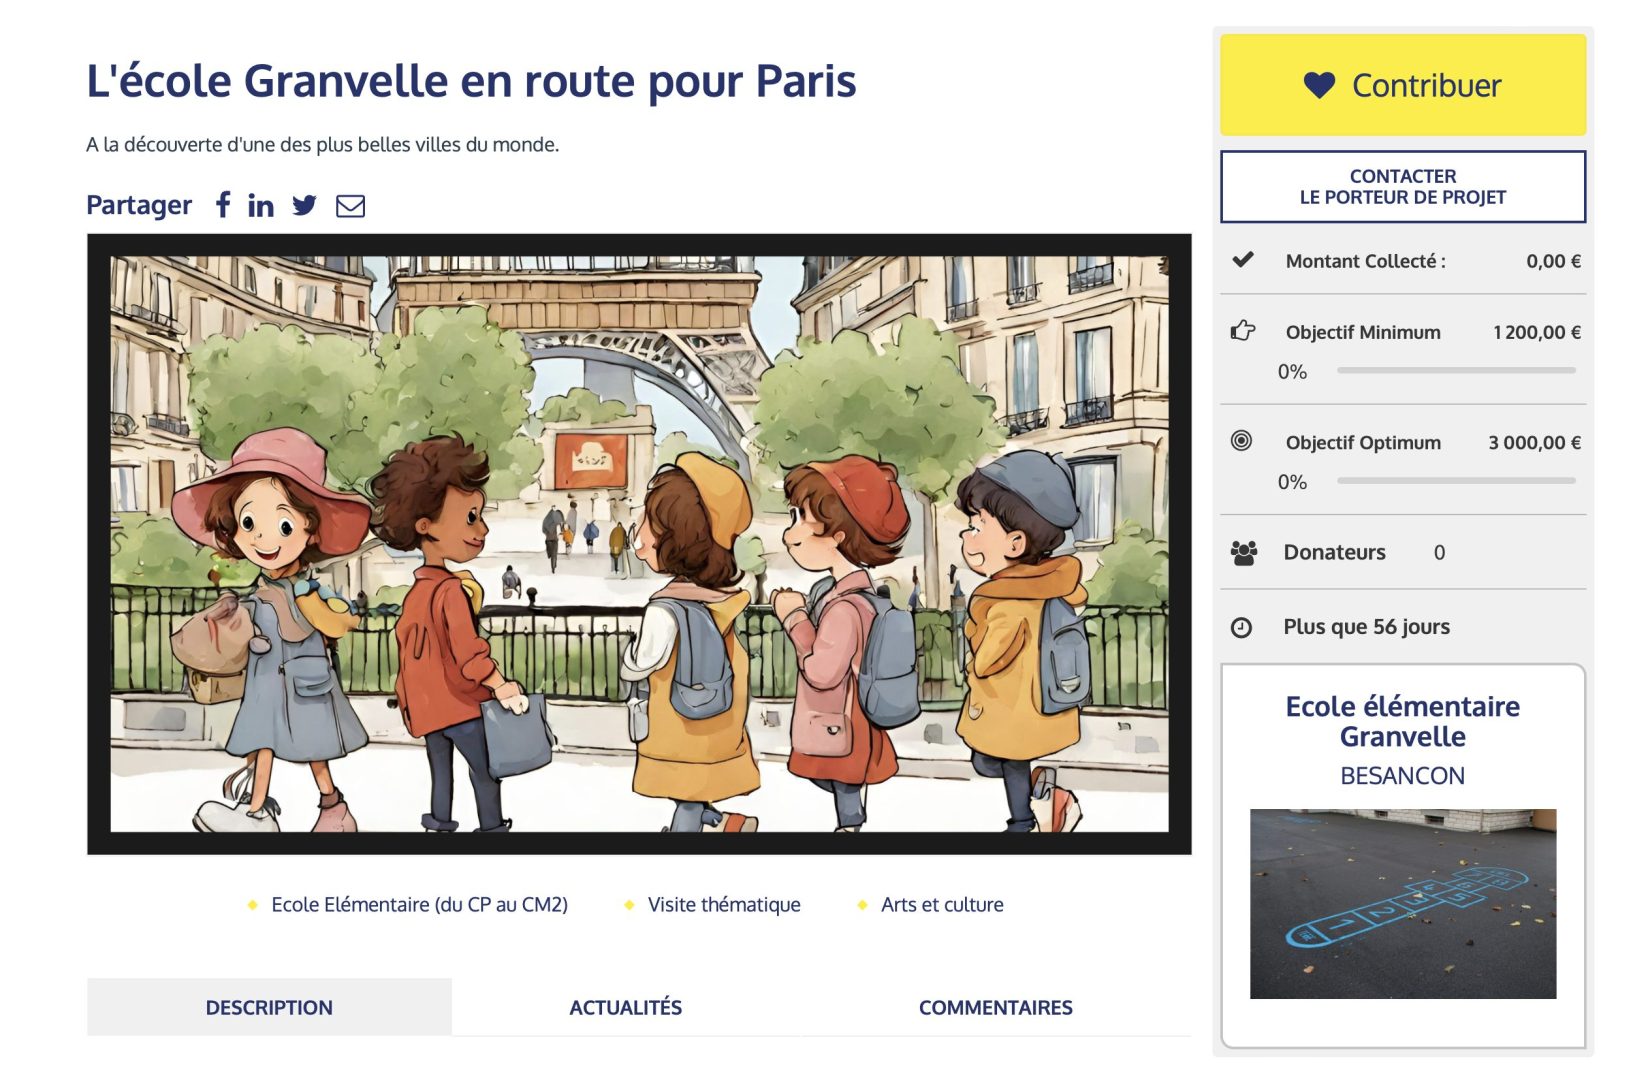Open the Description tab
Viewport: 1648px width, 1080px height.
(x=269, y=1007)
